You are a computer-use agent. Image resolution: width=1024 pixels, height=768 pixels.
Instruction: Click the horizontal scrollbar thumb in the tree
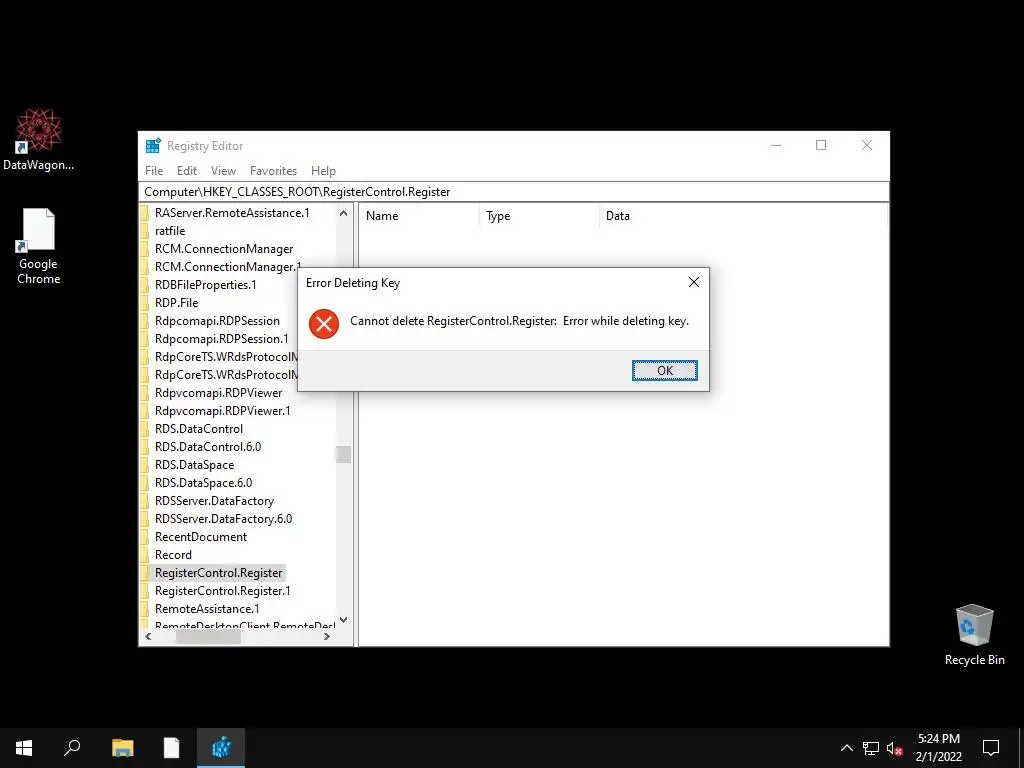pos(208,636)
